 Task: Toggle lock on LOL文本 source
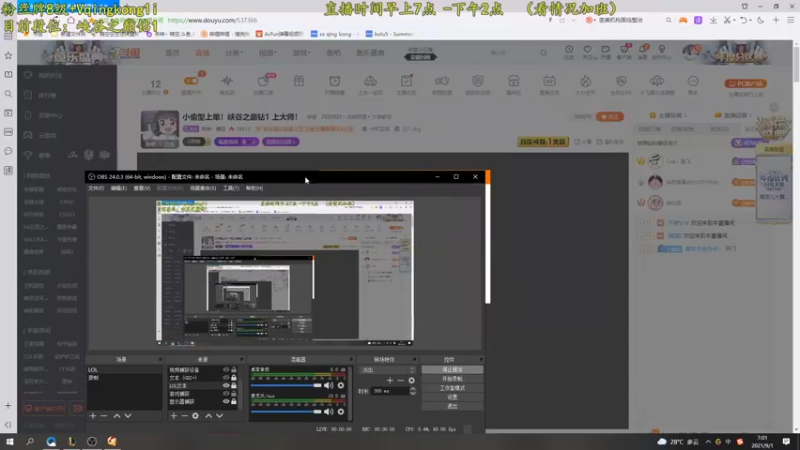(x=234, y=386)
